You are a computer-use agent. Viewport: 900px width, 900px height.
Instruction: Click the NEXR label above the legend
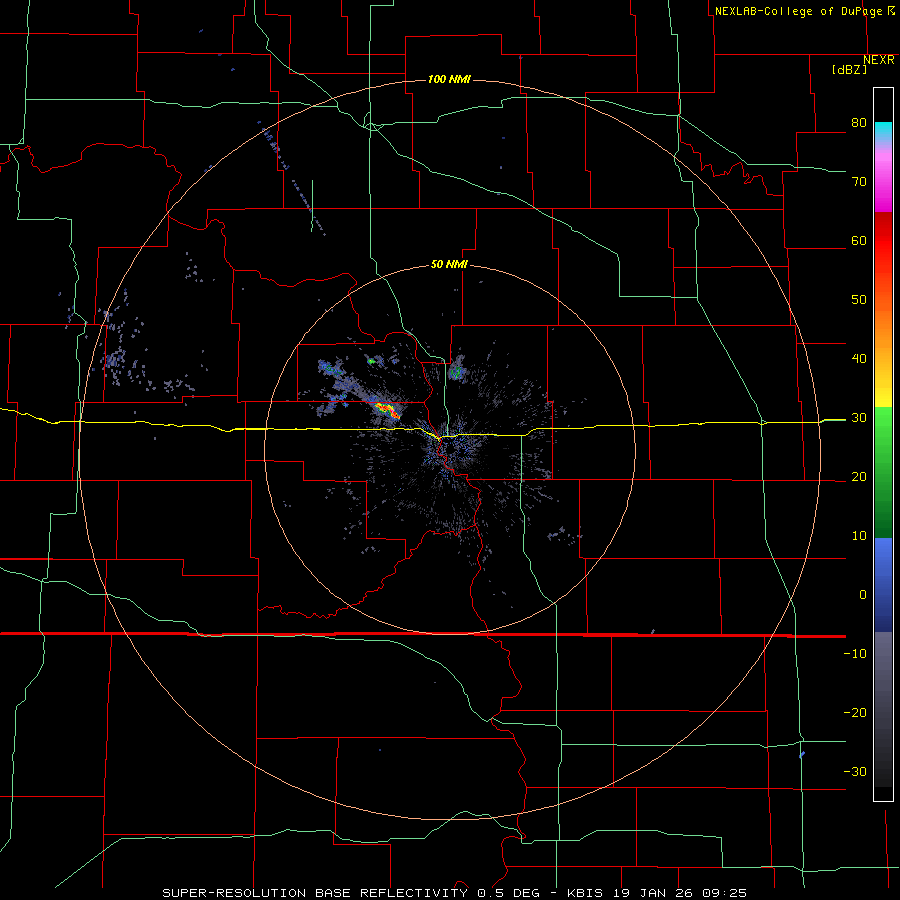click(x=879, y=60)
